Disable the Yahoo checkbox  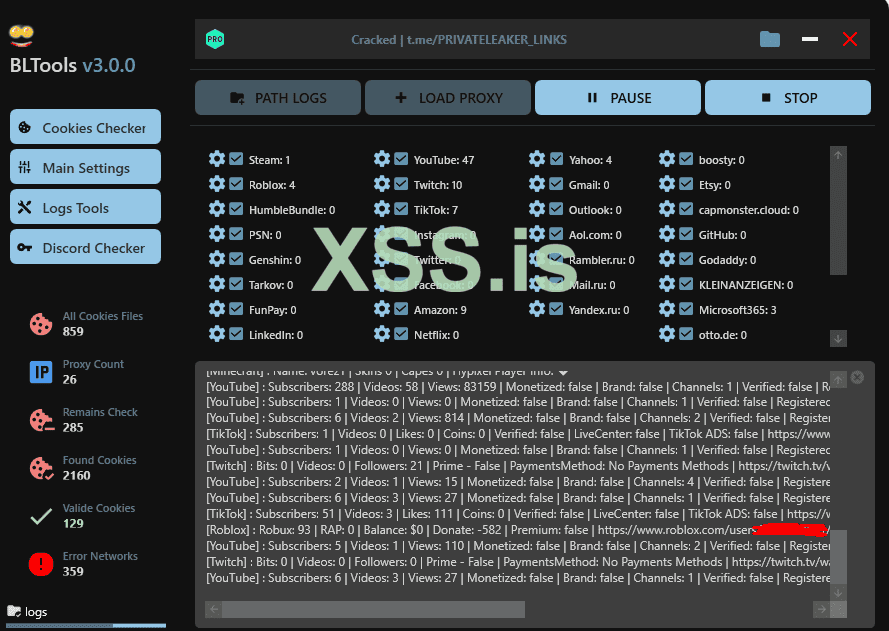point(556,159)
